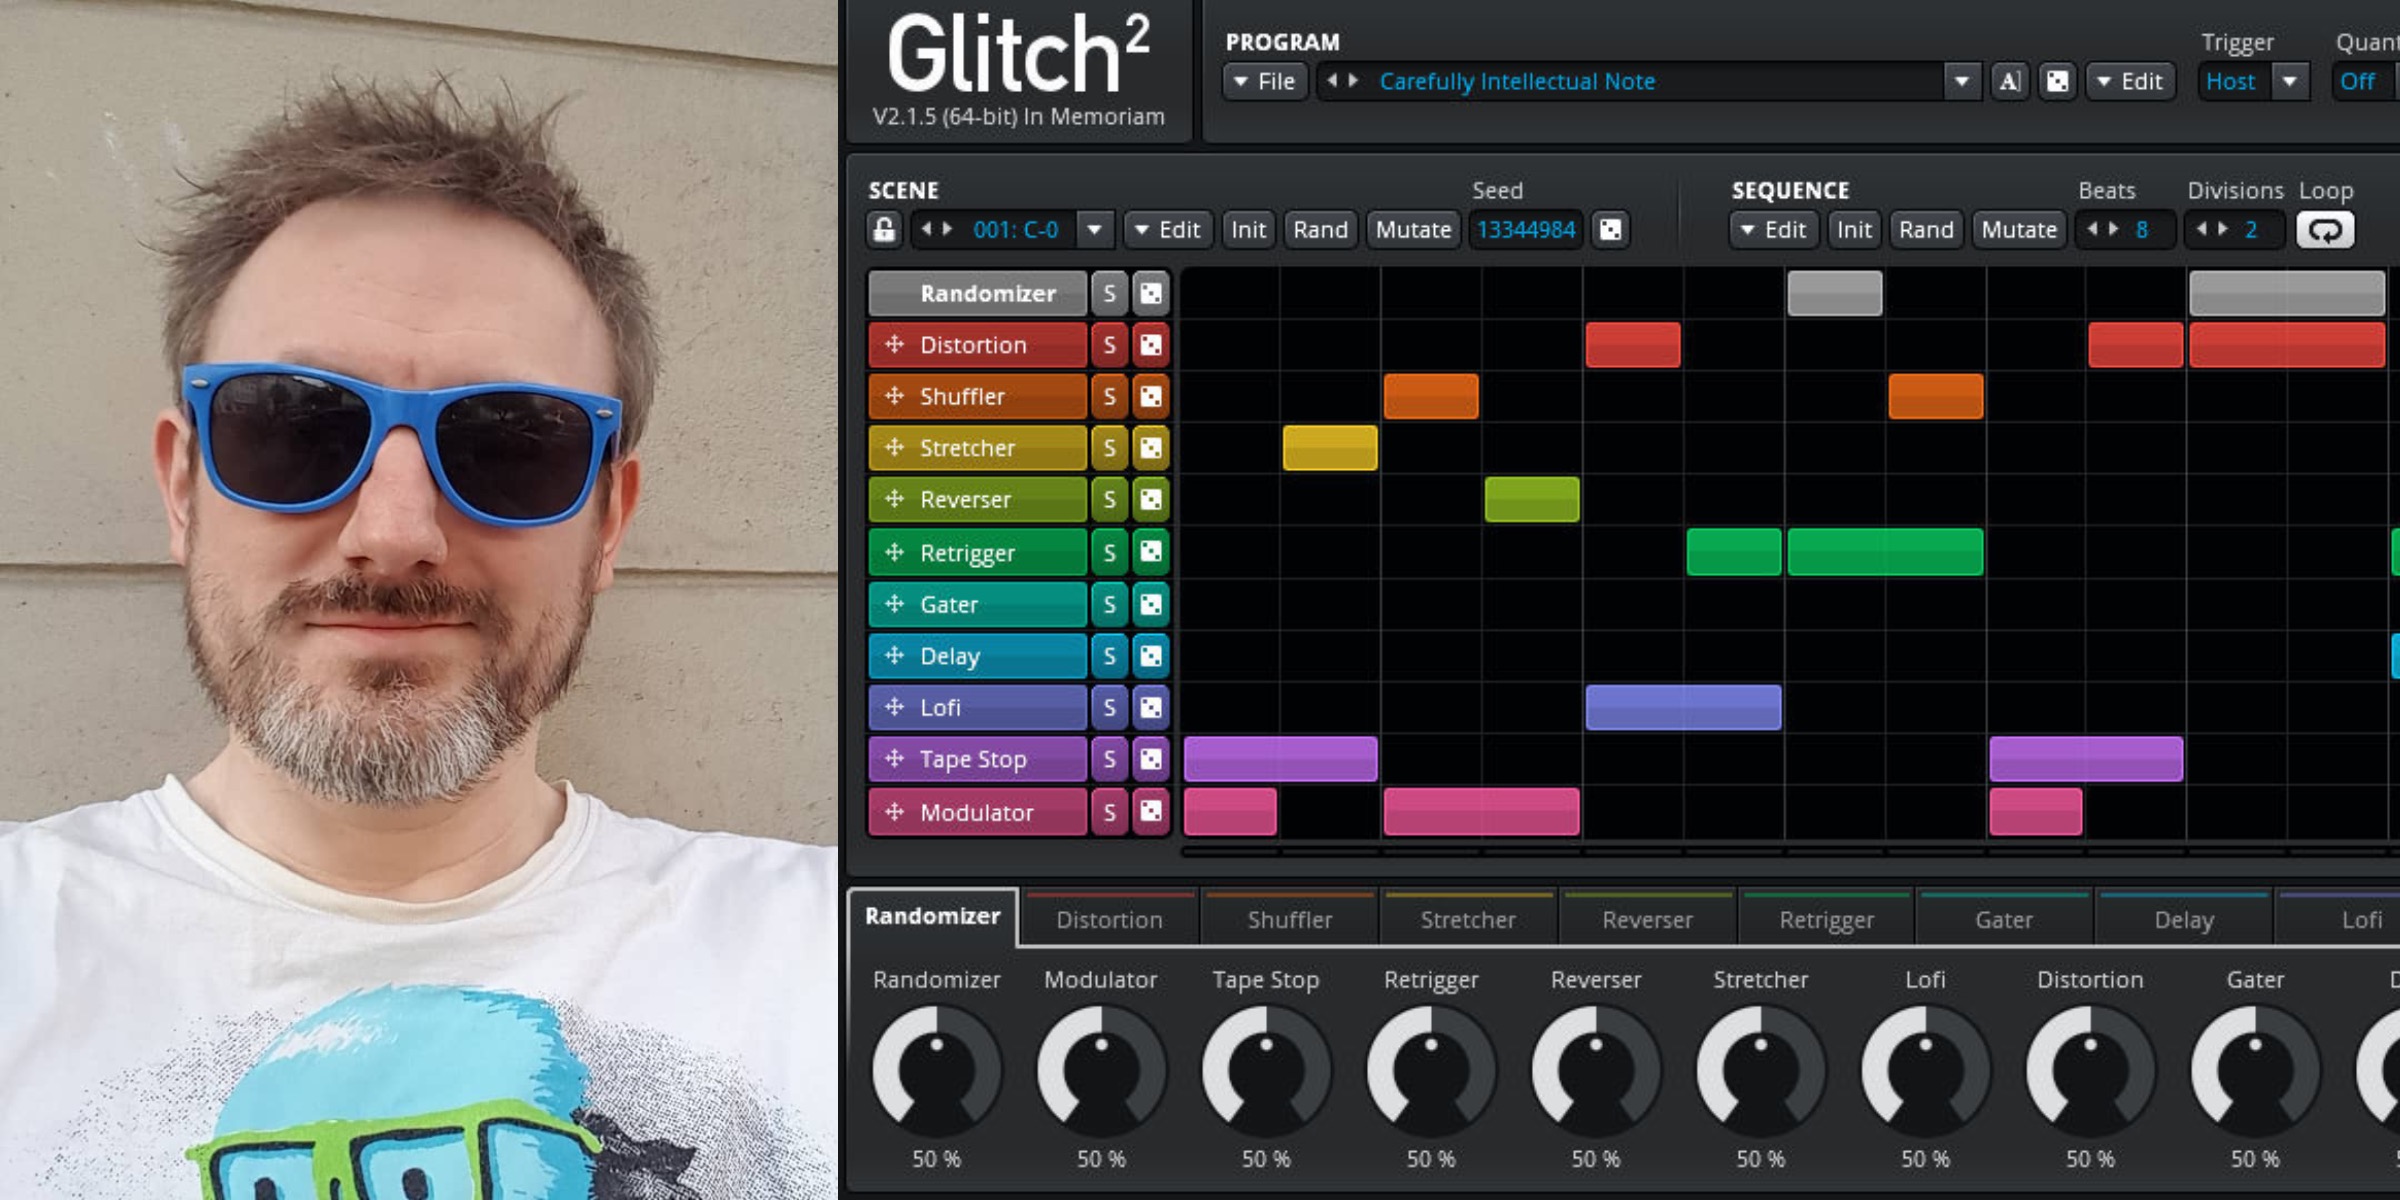The image size is (2400, 1200).
Task: Open the program File menu
Action: pos(1265,81)
